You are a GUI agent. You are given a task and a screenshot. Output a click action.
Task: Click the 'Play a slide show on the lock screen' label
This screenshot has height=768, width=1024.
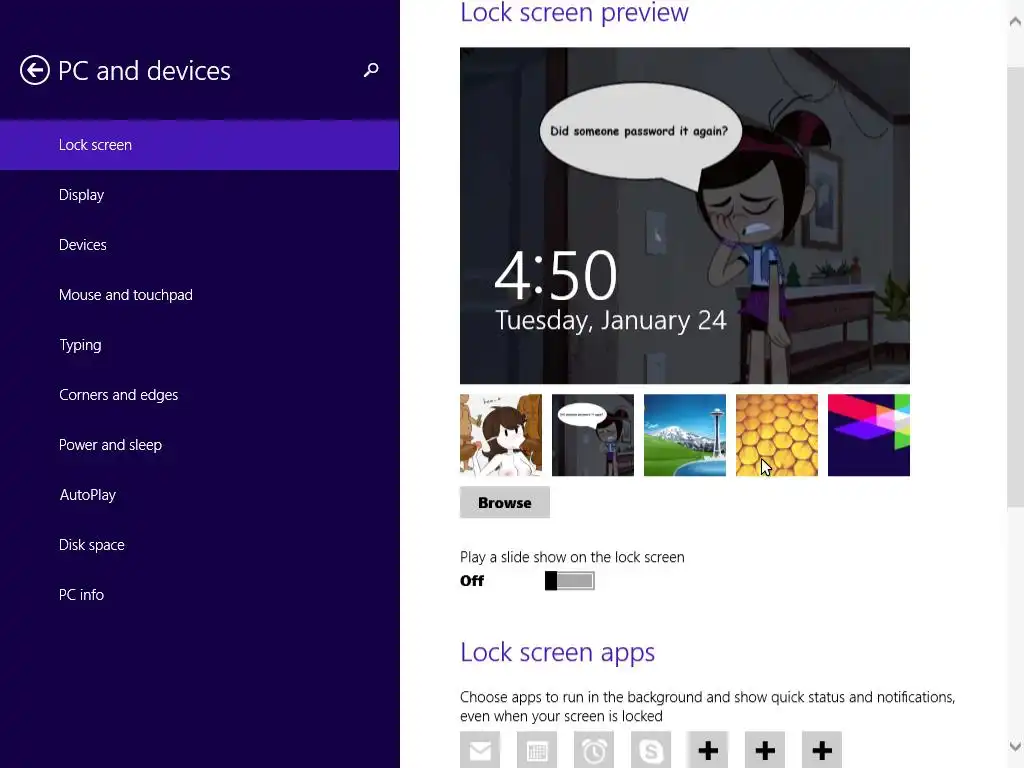pyautogui.click(x=572, y=557)
